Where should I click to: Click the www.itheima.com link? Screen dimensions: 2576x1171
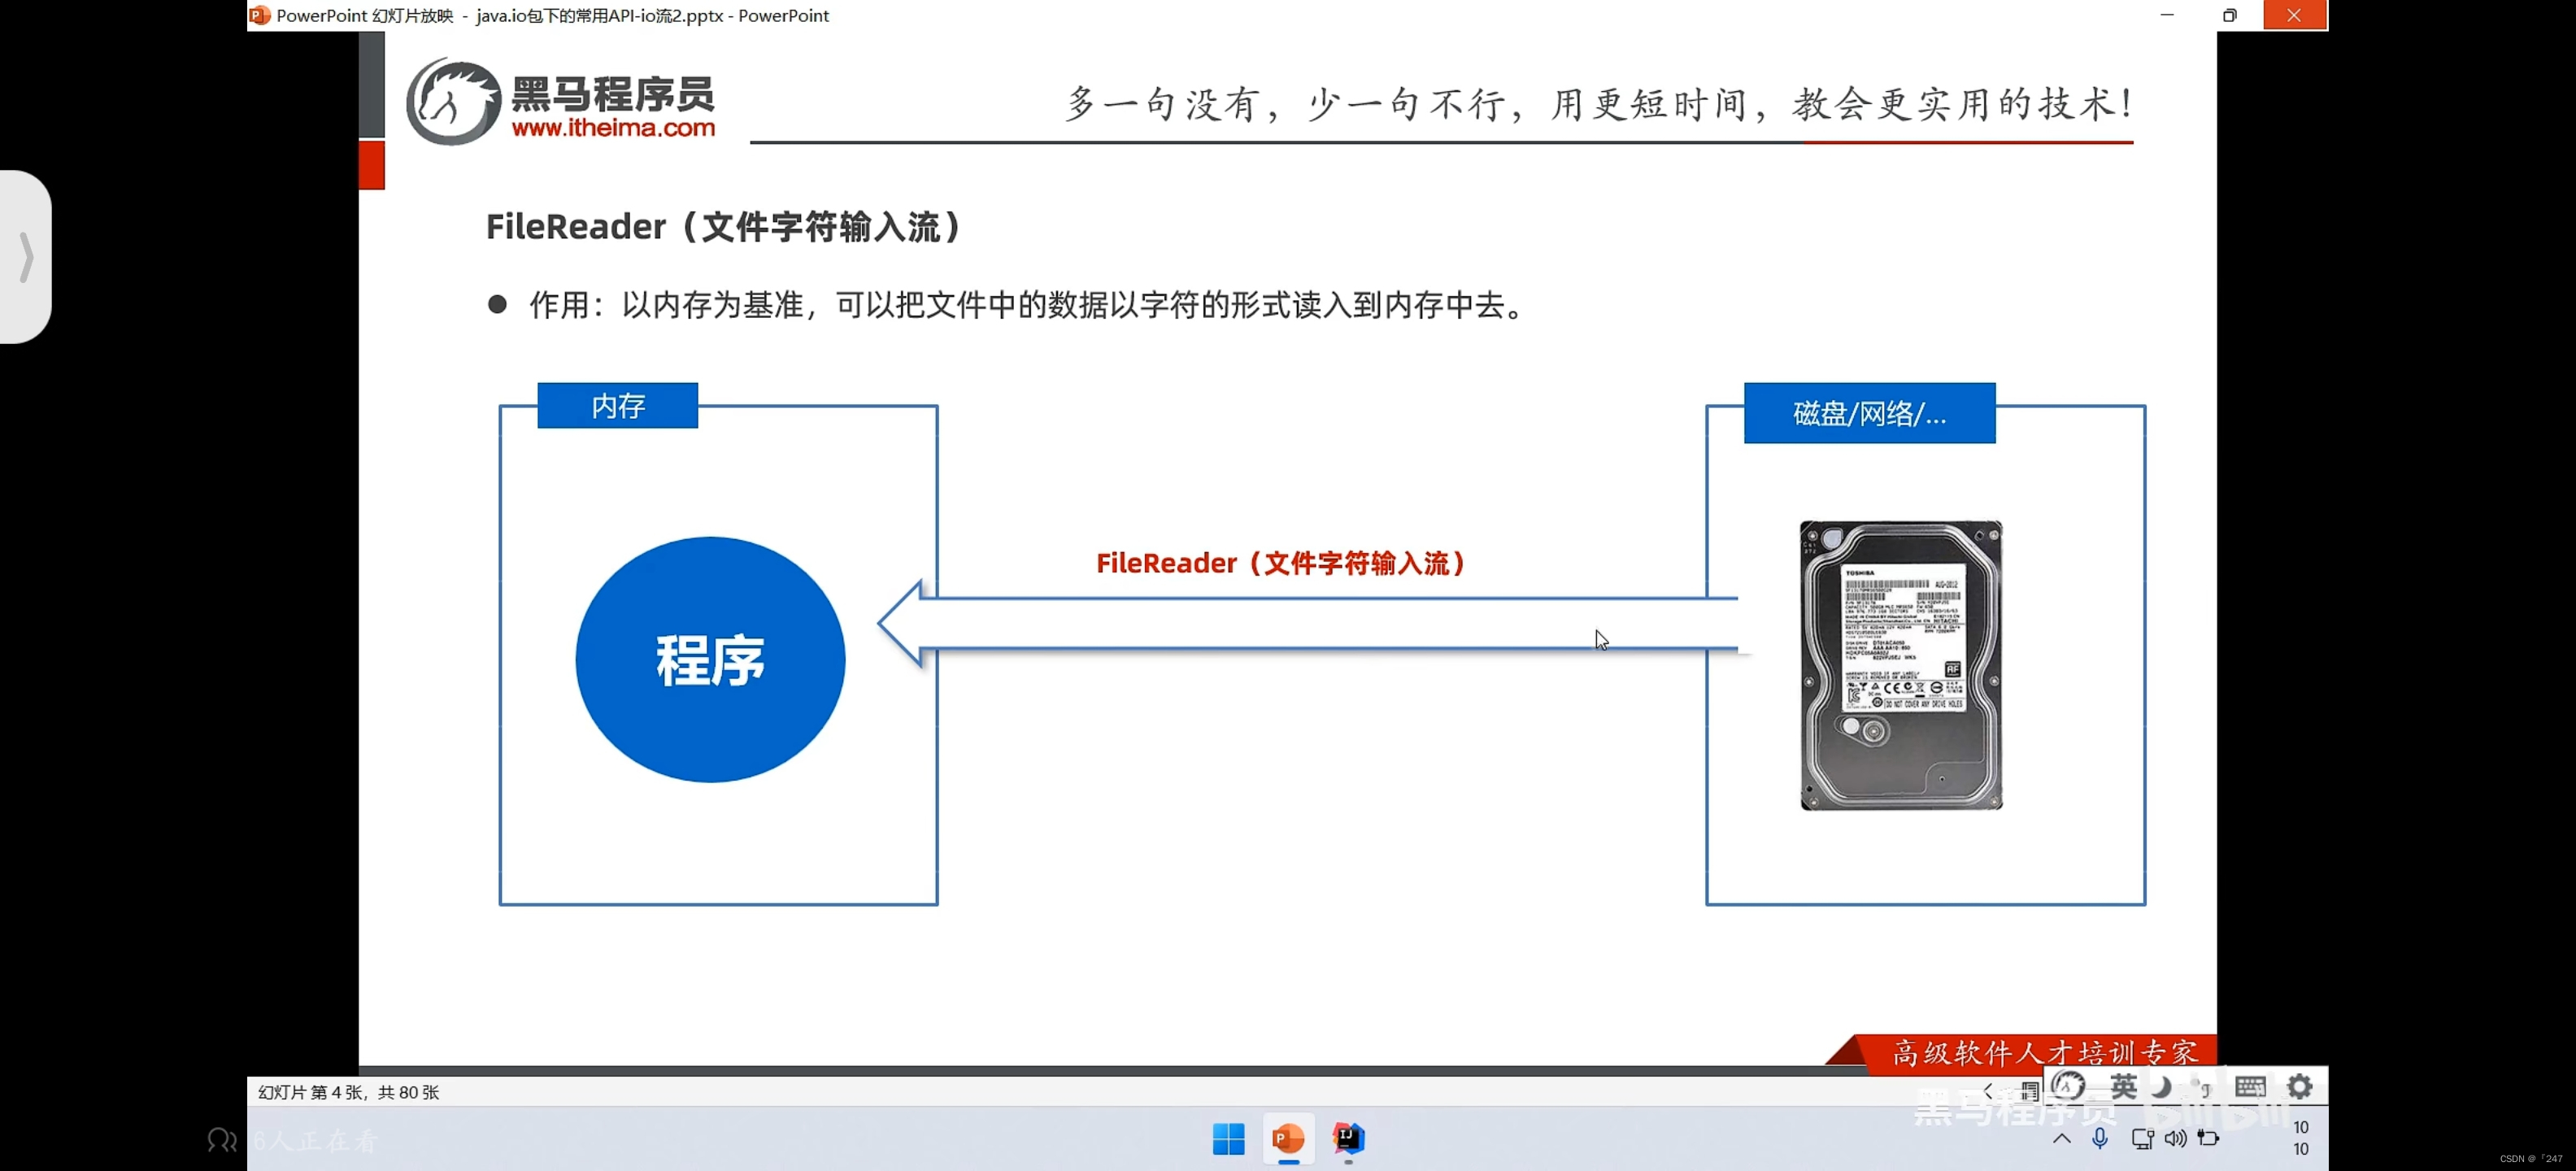(613, 128)
